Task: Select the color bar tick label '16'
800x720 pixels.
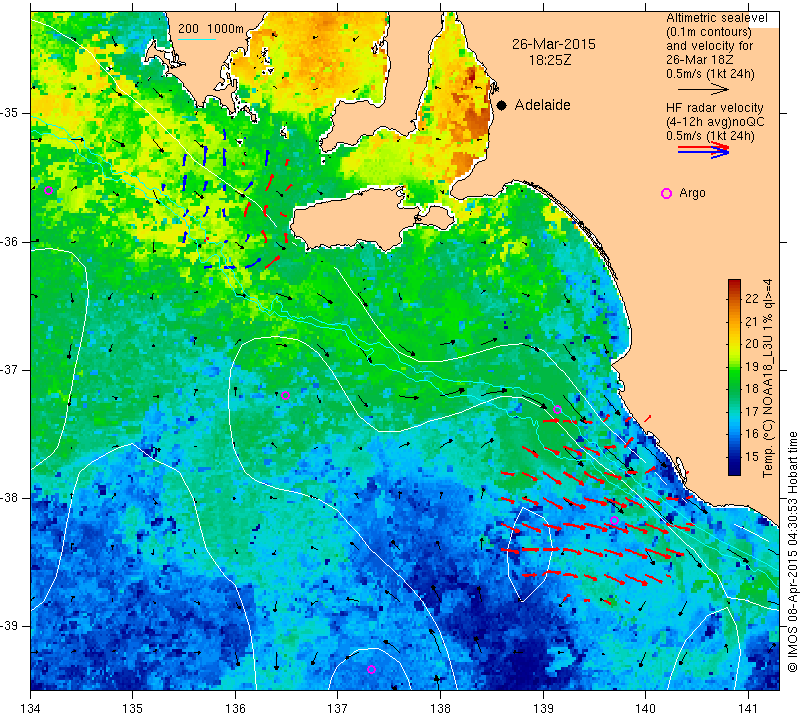Action: click(752, 434)
